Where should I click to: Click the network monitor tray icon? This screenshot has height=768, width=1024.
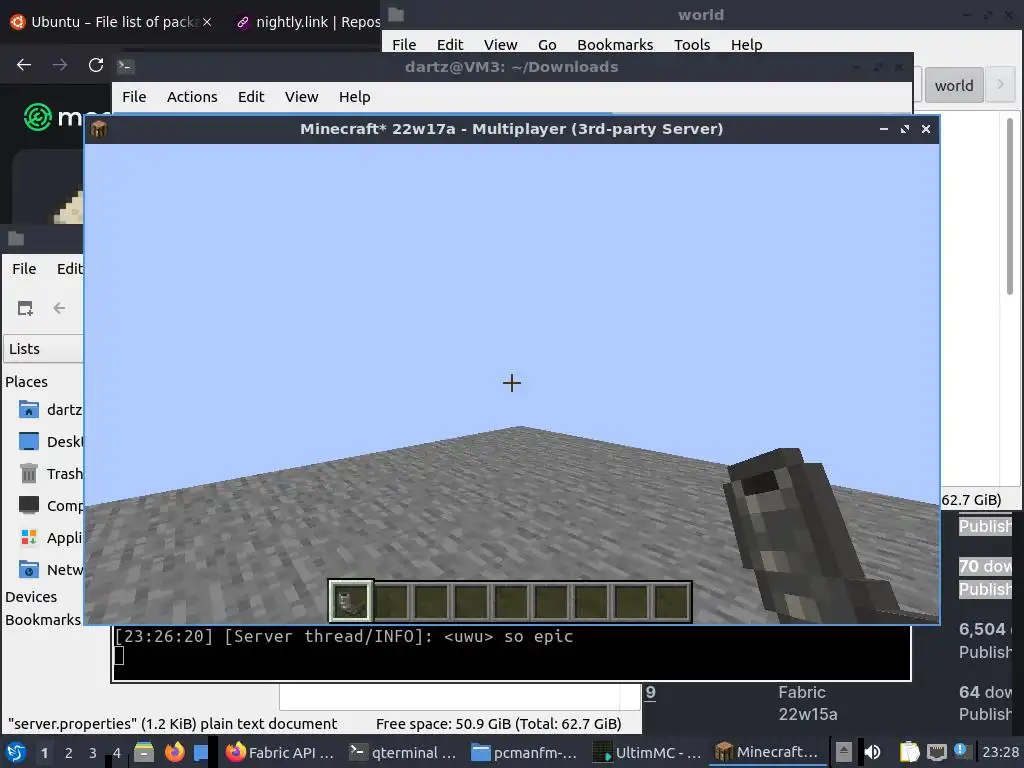click(936, 752)
